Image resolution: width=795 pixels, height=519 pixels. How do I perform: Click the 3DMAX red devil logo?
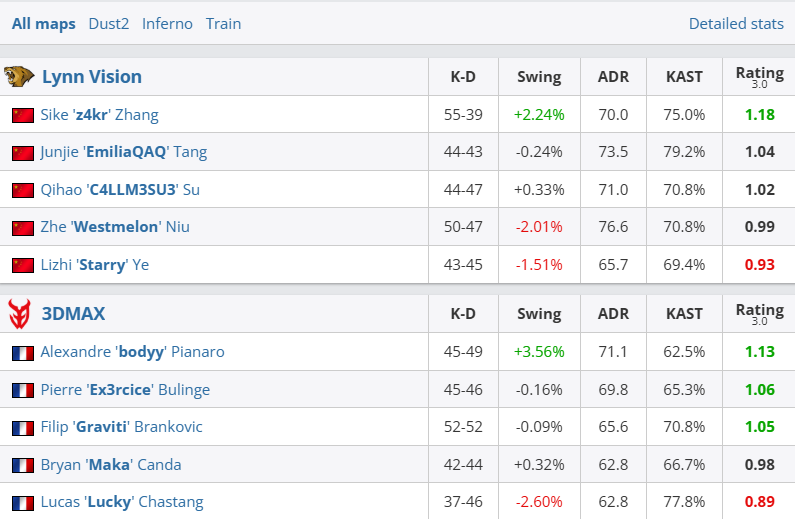point(19,314)
